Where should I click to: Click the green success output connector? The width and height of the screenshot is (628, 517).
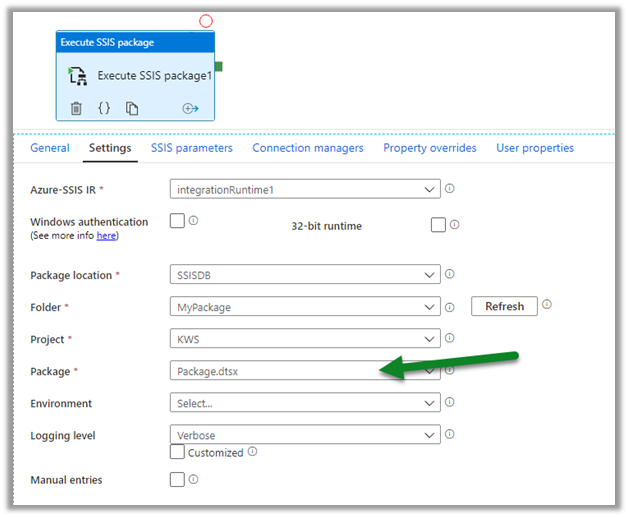[219, 66]
